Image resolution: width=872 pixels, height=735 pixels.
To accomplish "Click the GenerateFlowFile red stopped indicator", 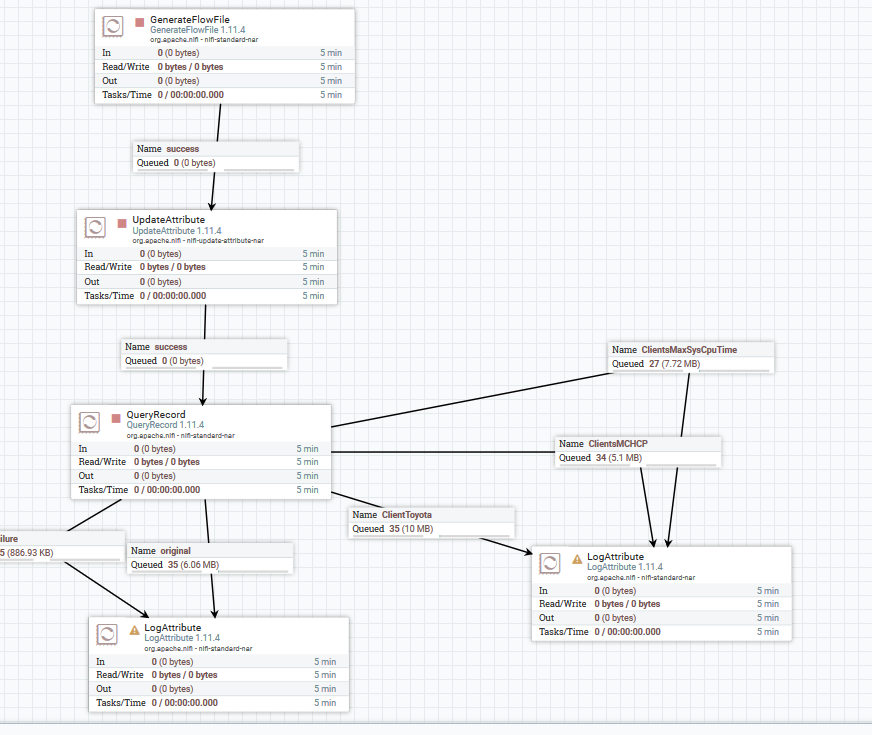I will pyautogui.click(x=140, y=22).
